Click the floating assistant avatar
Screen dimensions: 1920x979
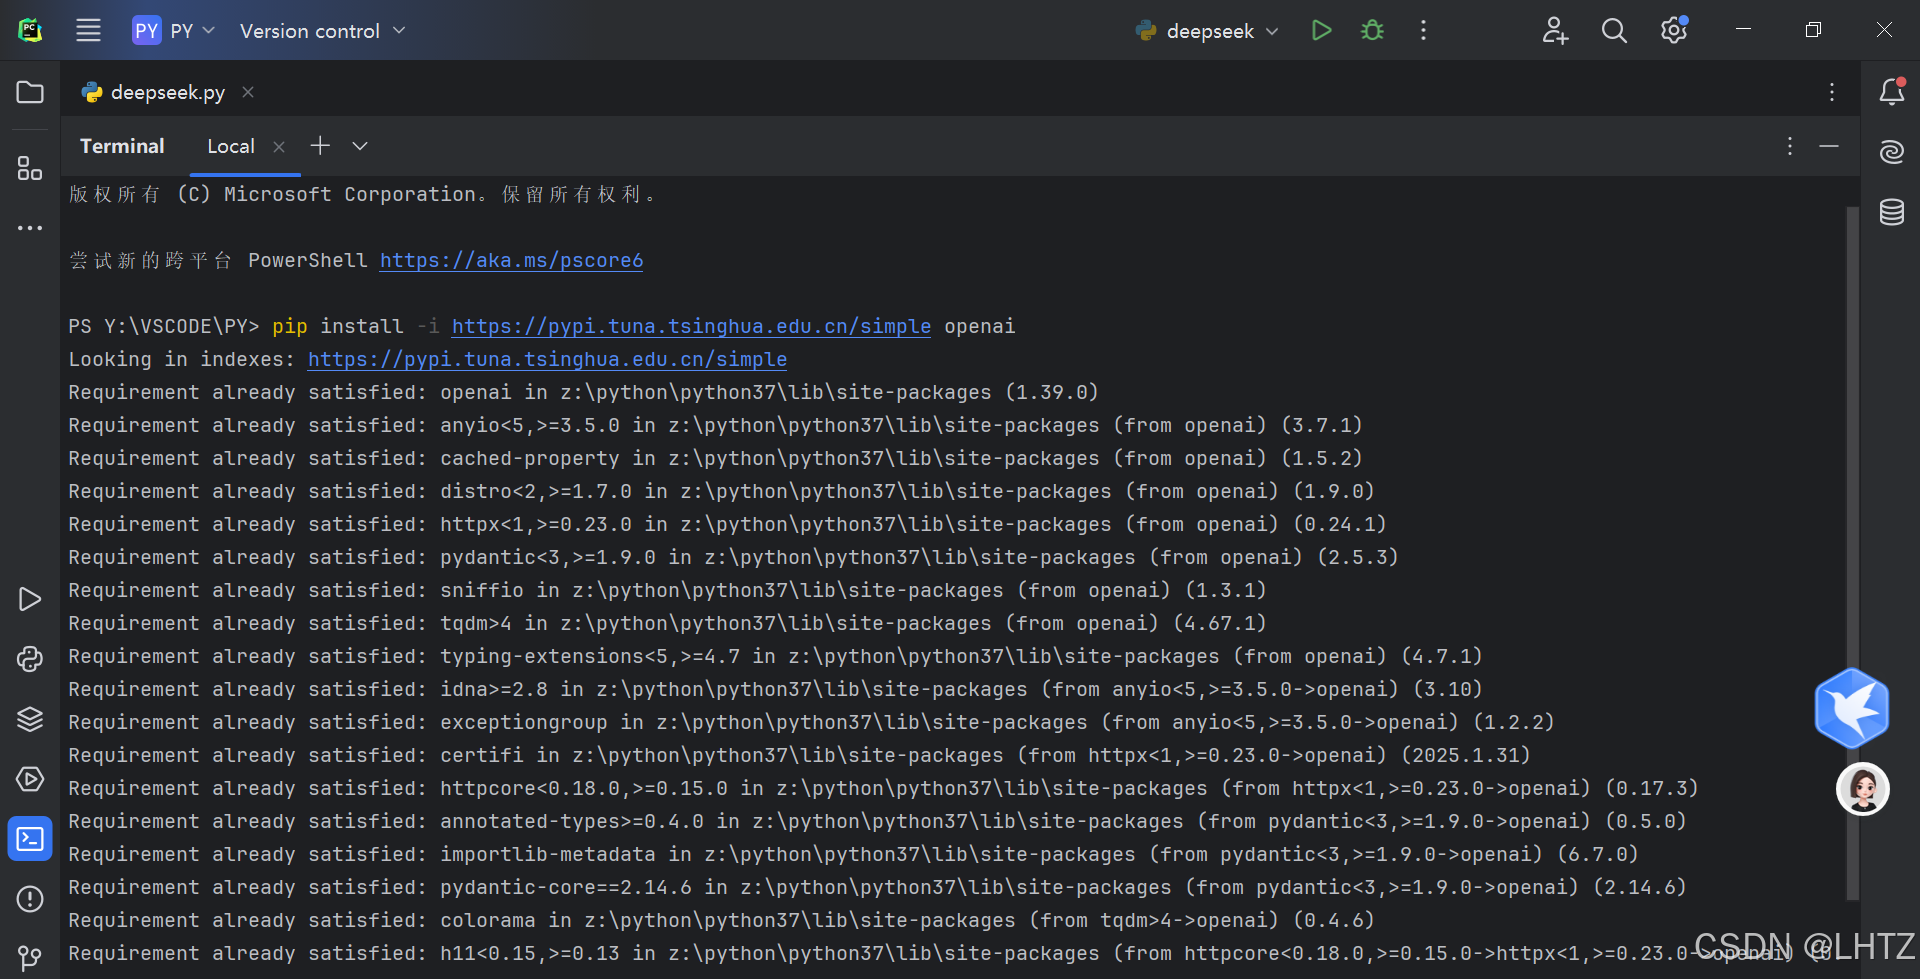click(x=1862, y=789)
